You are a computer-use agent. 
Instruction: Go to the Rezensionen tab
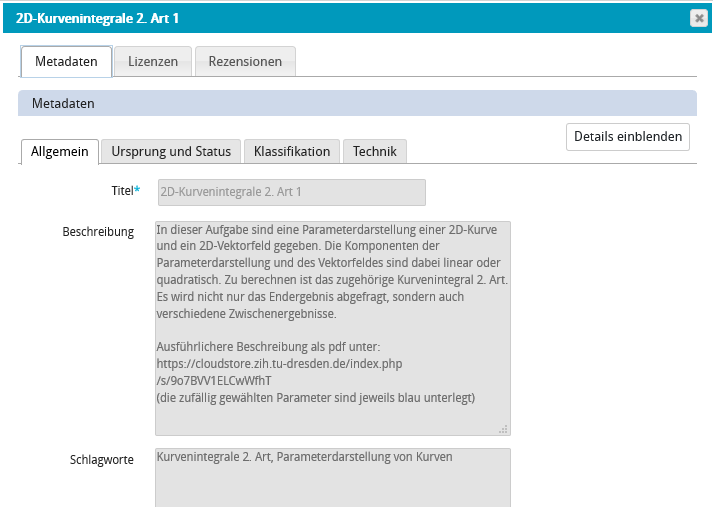point(245,61)
